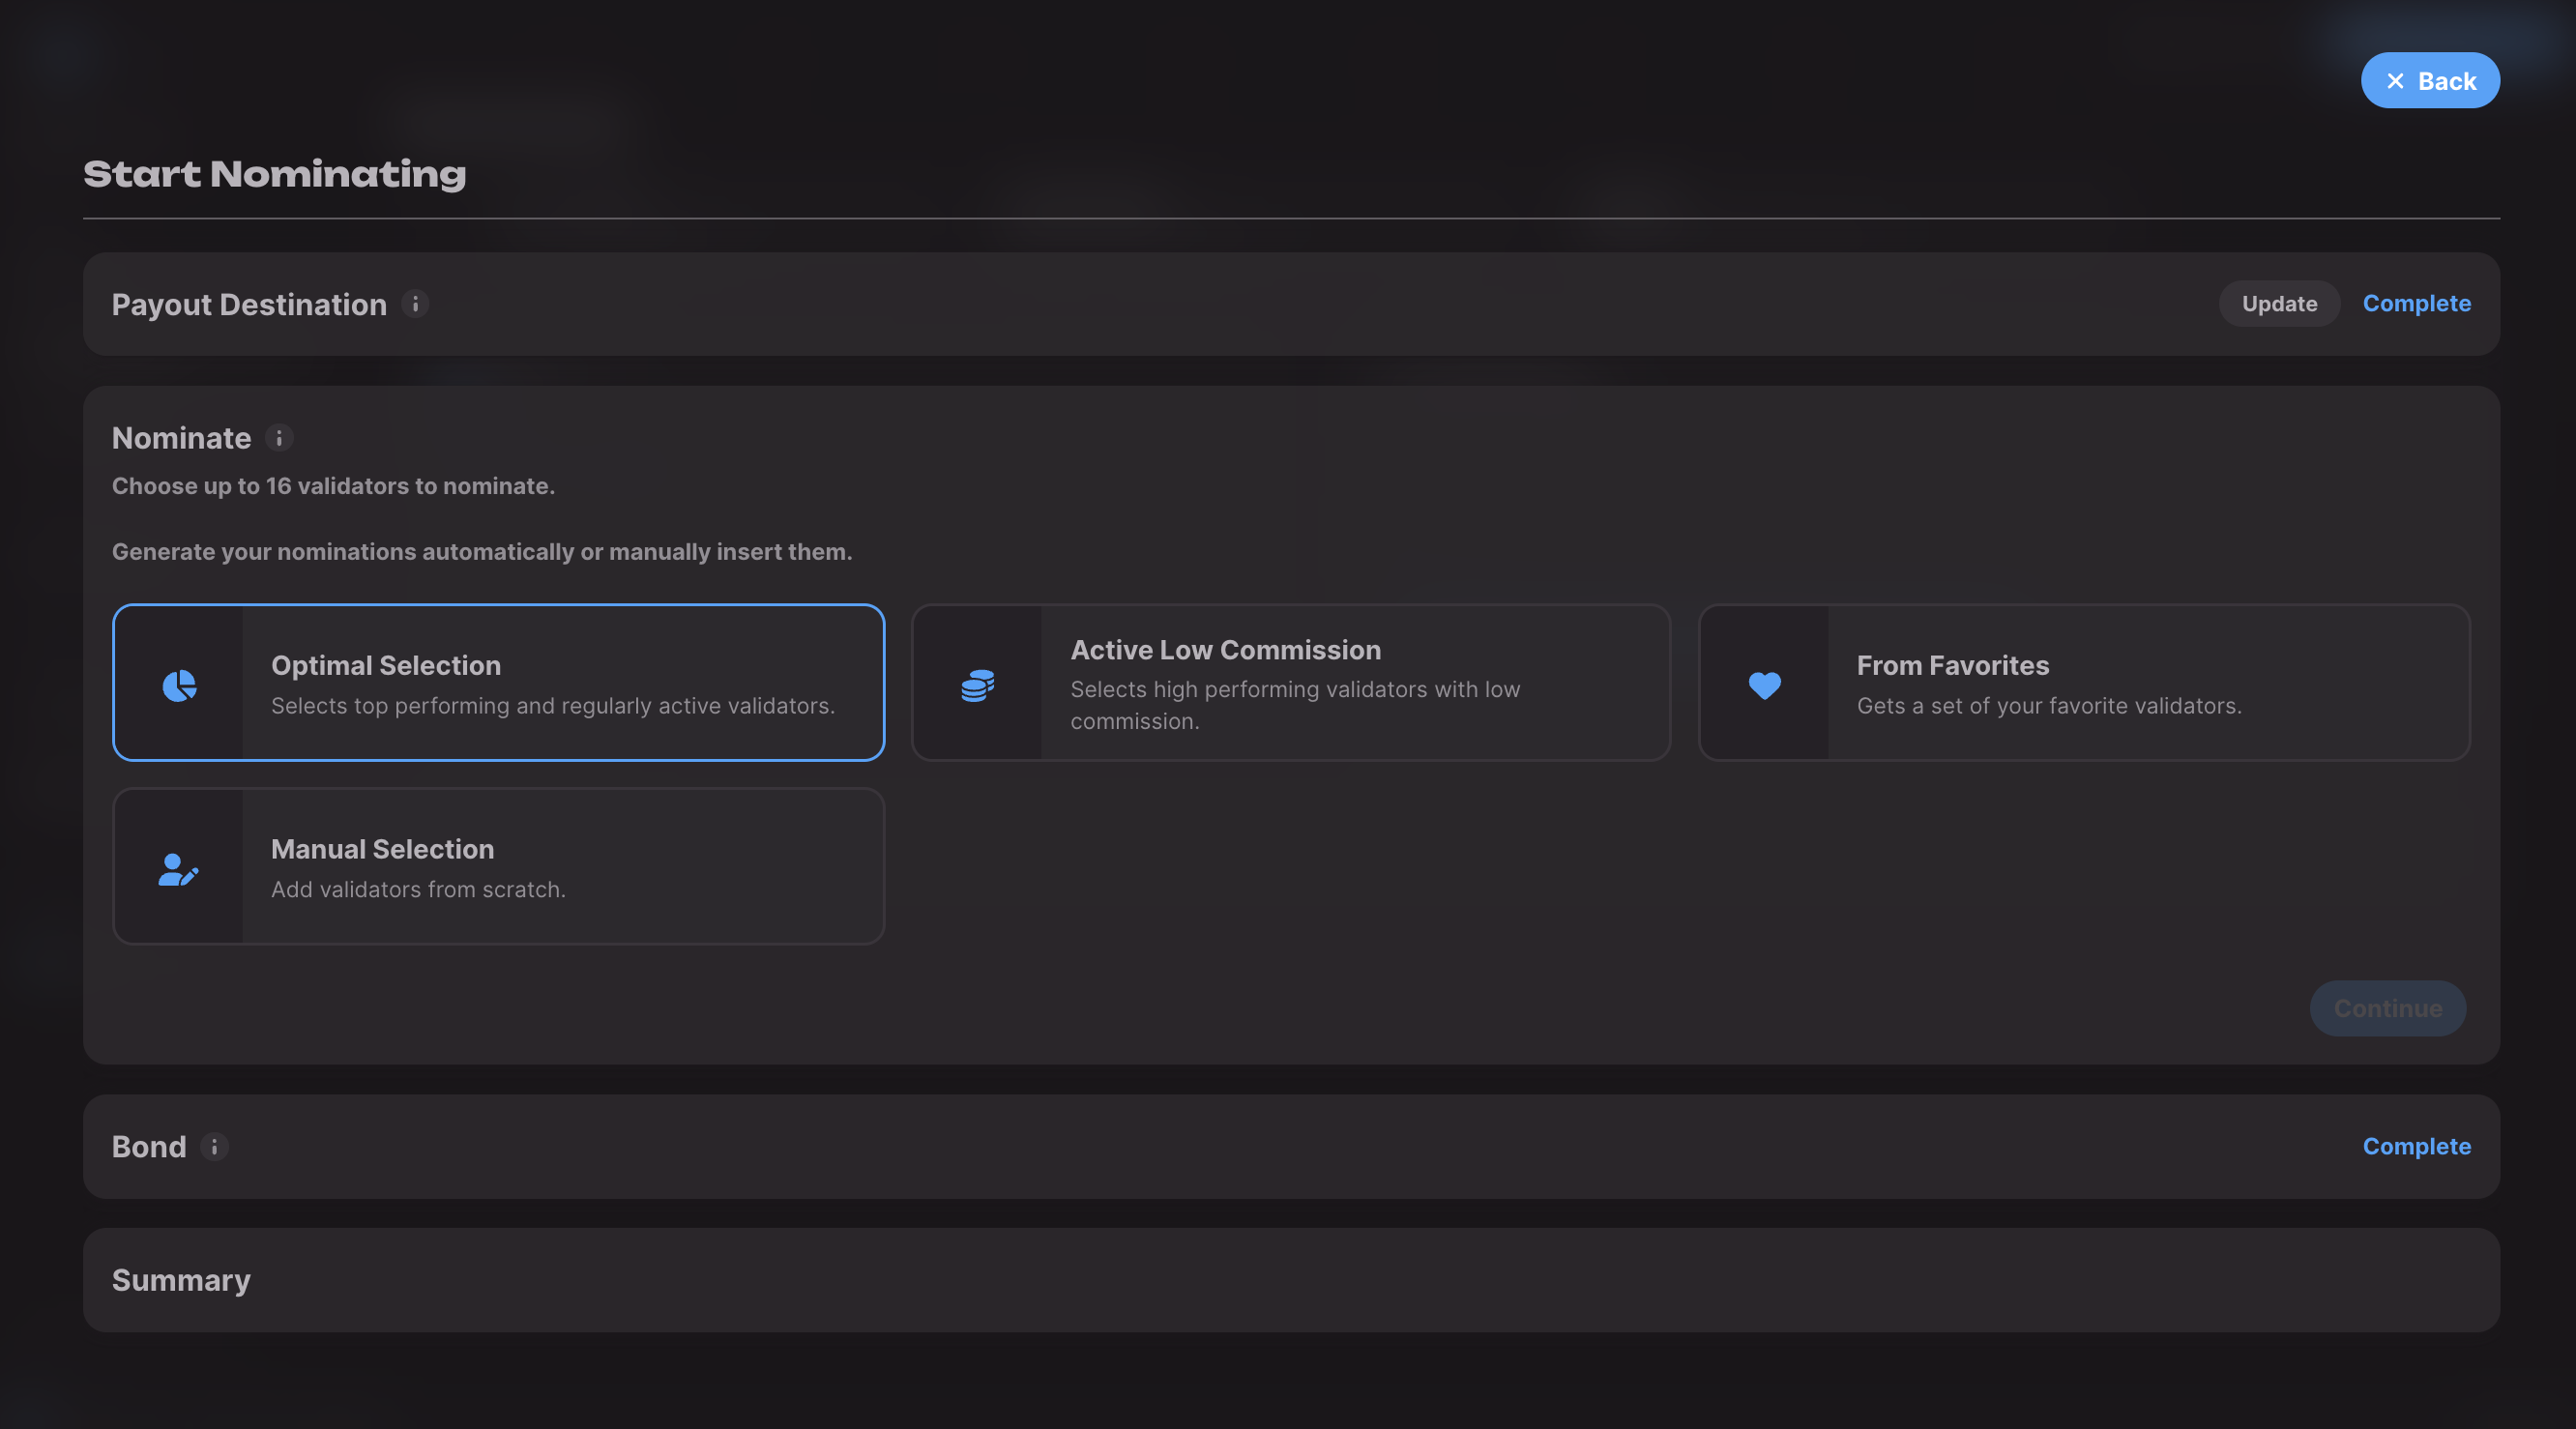Expand the Bond section header

click(149, 1146)
